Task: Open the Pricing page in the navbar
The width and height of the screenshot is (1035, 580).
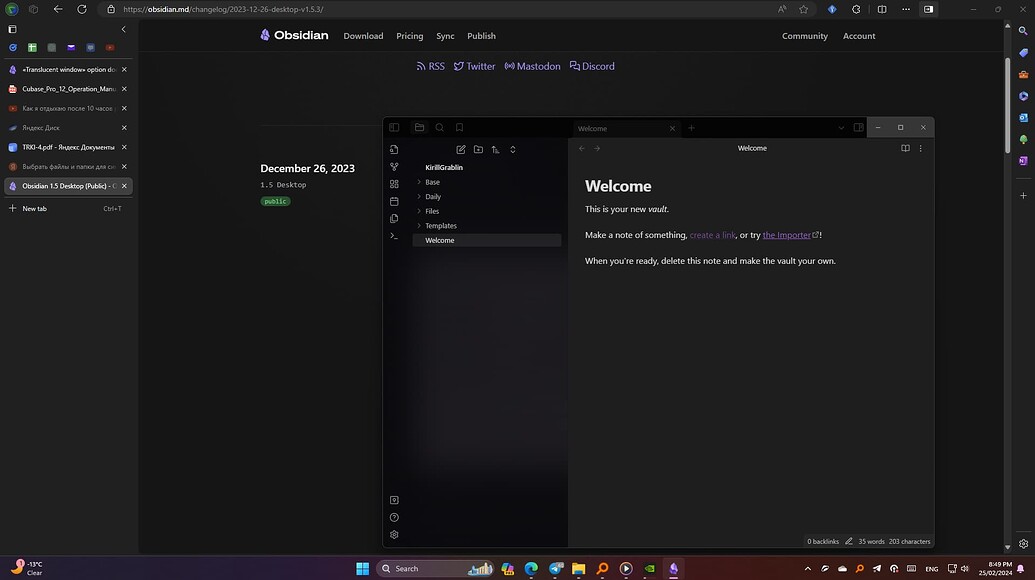Action: click(x=409, y=36)
